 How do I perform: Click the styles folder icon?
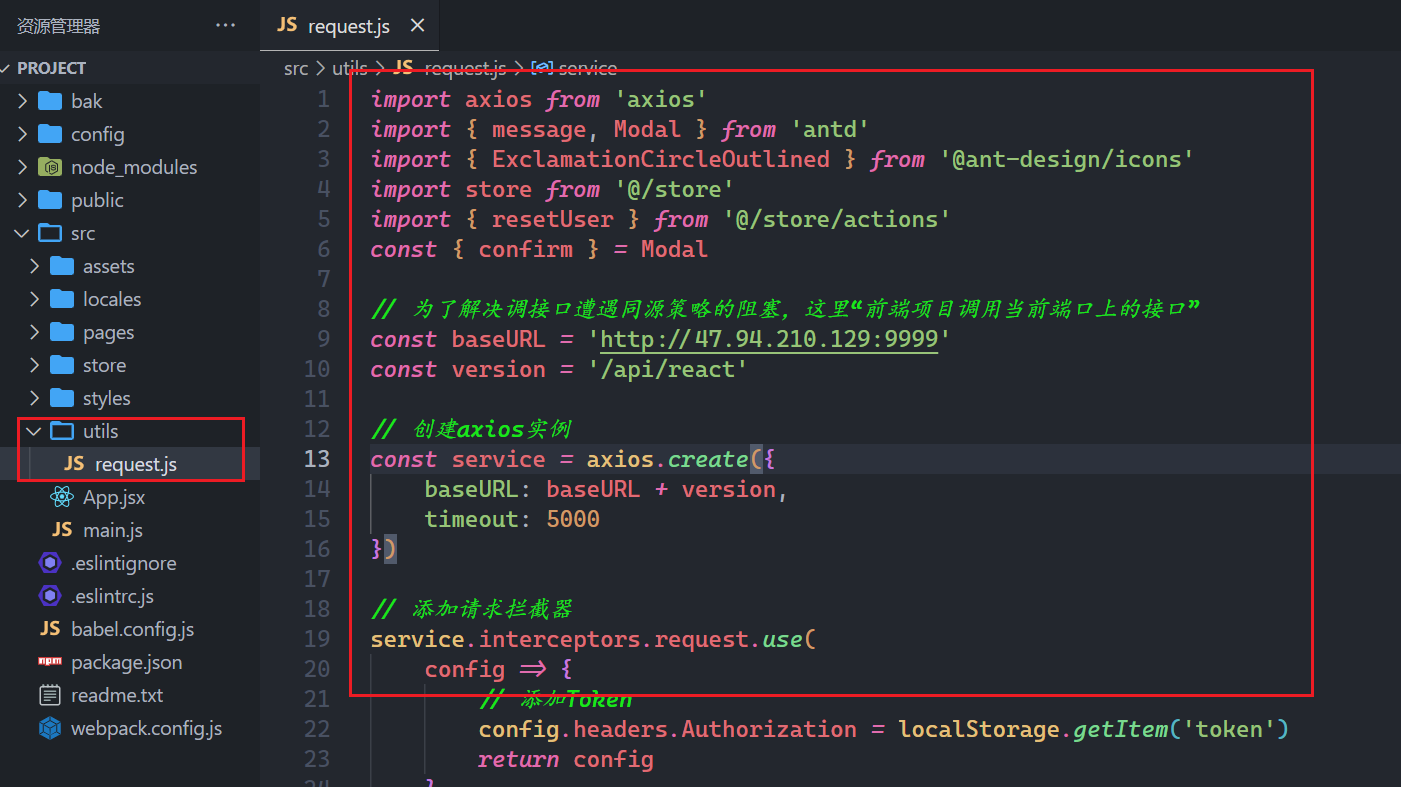pyautogui.click(x=62, y=398)
